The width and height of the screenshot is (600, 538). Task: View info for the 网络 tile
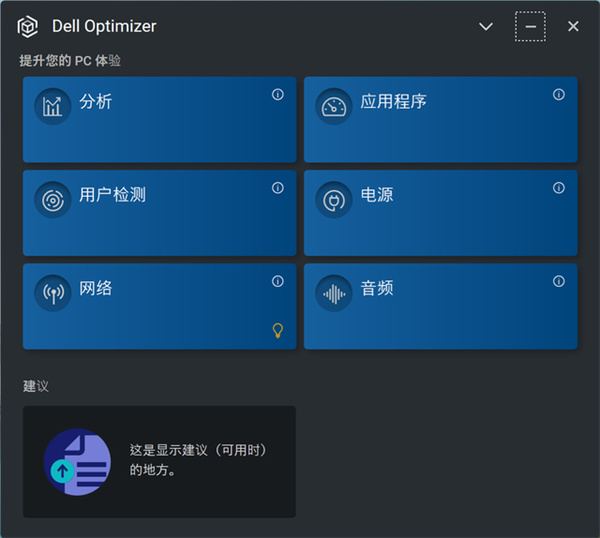pyautogui.click(x=278, y=282)
